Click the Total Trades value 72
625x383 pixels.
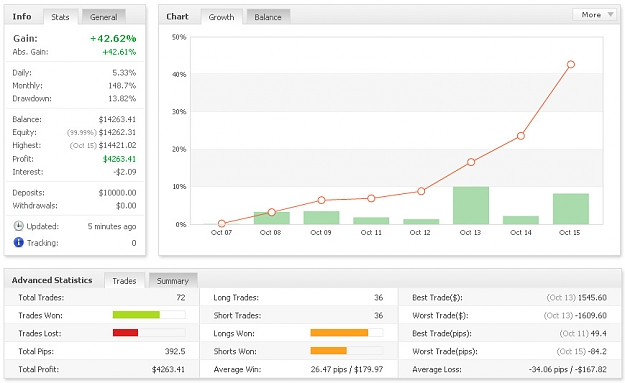pos(181,297)
